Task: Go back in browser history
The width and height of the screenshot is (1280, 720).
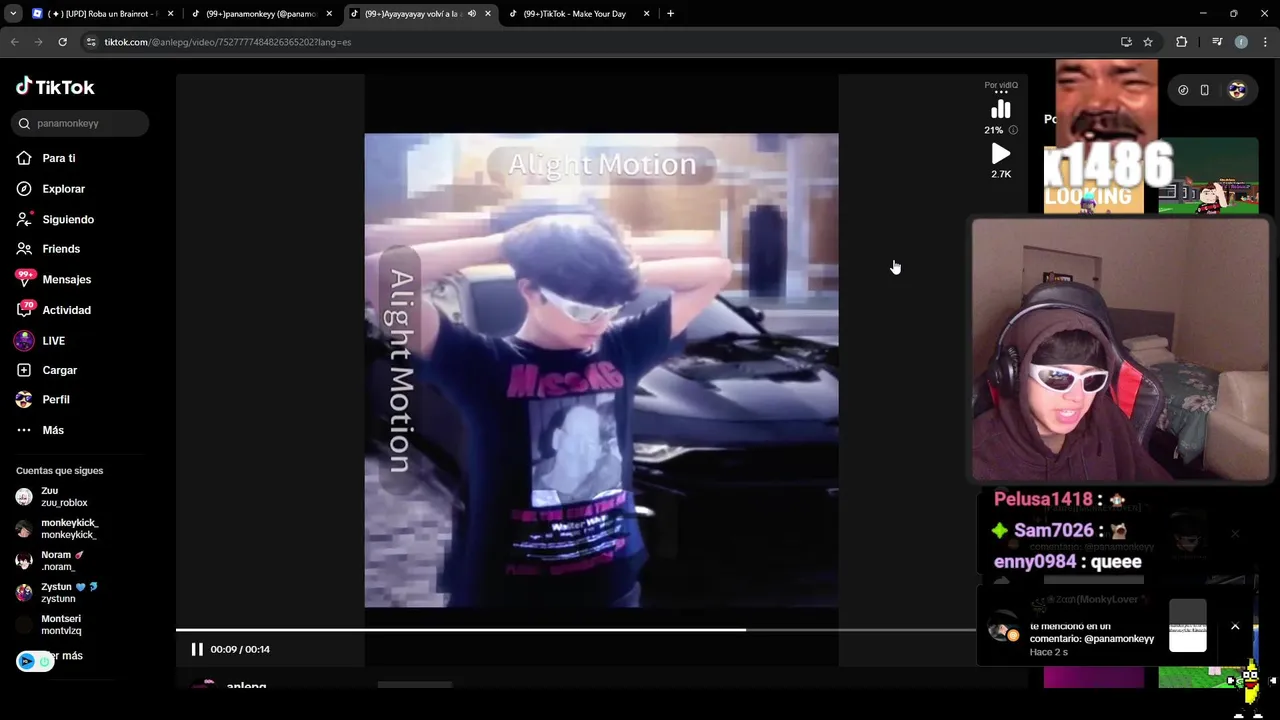Action: pyautogui.click(x=14, y=42)
